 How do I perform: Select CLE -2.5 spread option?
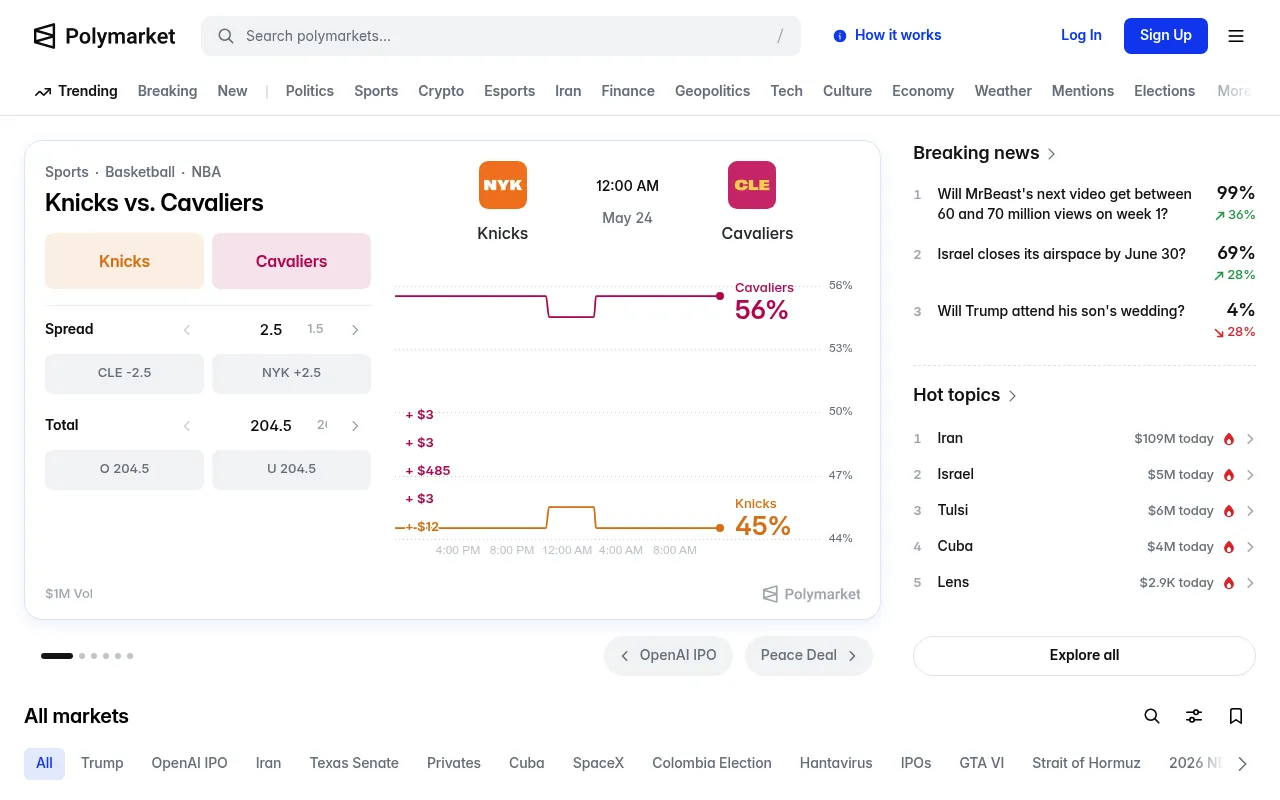[124, 373]
